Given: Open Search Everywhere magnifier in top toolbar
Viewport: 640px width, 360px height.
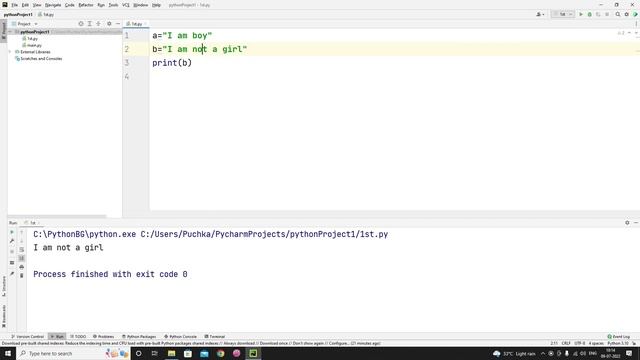Looking at the screenshot, I should pyautogui.click(x=618, y=14).
